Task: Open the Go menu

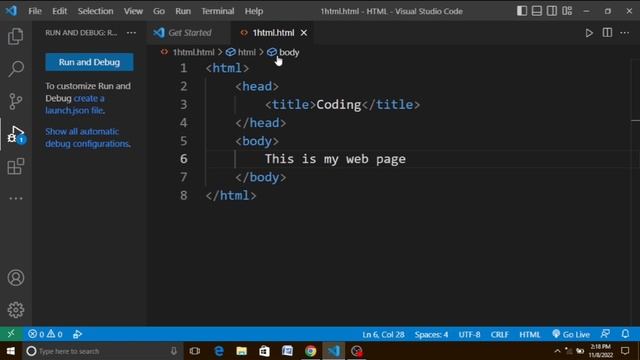Action: (159, 11)
